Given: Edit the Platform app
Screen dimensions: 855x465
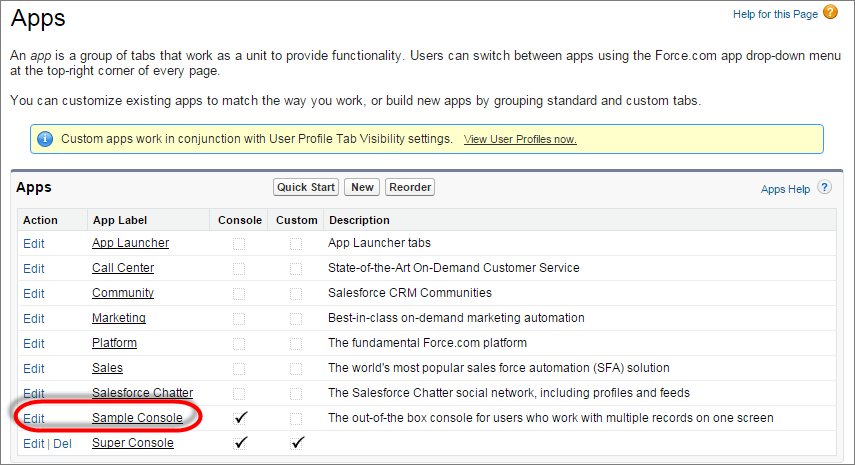Looking at the screenshot, I should click(x=34, y=344).
